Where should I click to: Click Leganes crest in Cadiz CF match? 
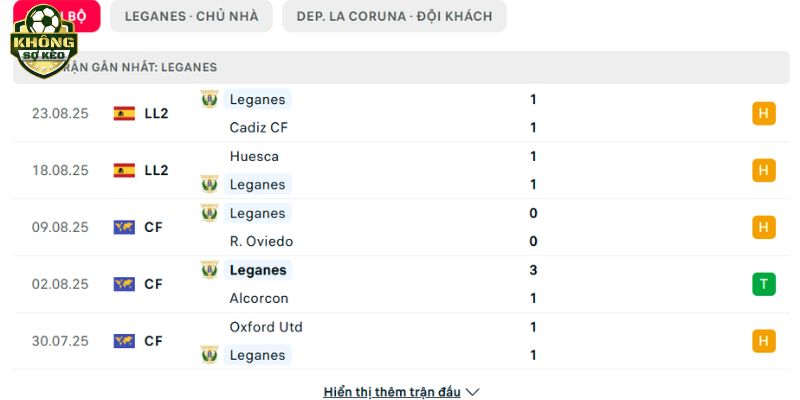pyautogui.click(x=209, y=99)
